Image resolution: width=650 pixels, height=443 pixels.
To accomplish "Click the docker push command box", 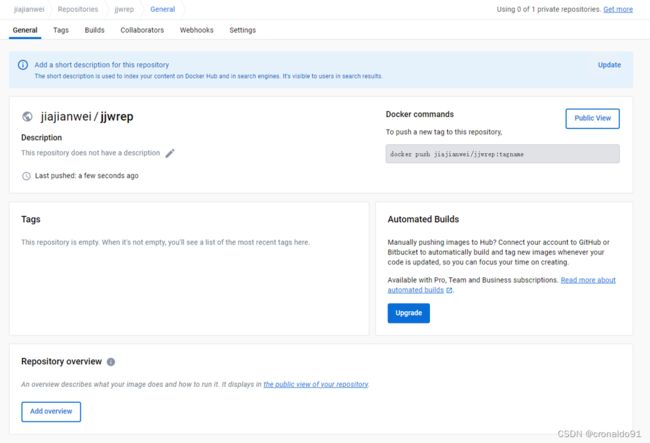I will [502, 154].
